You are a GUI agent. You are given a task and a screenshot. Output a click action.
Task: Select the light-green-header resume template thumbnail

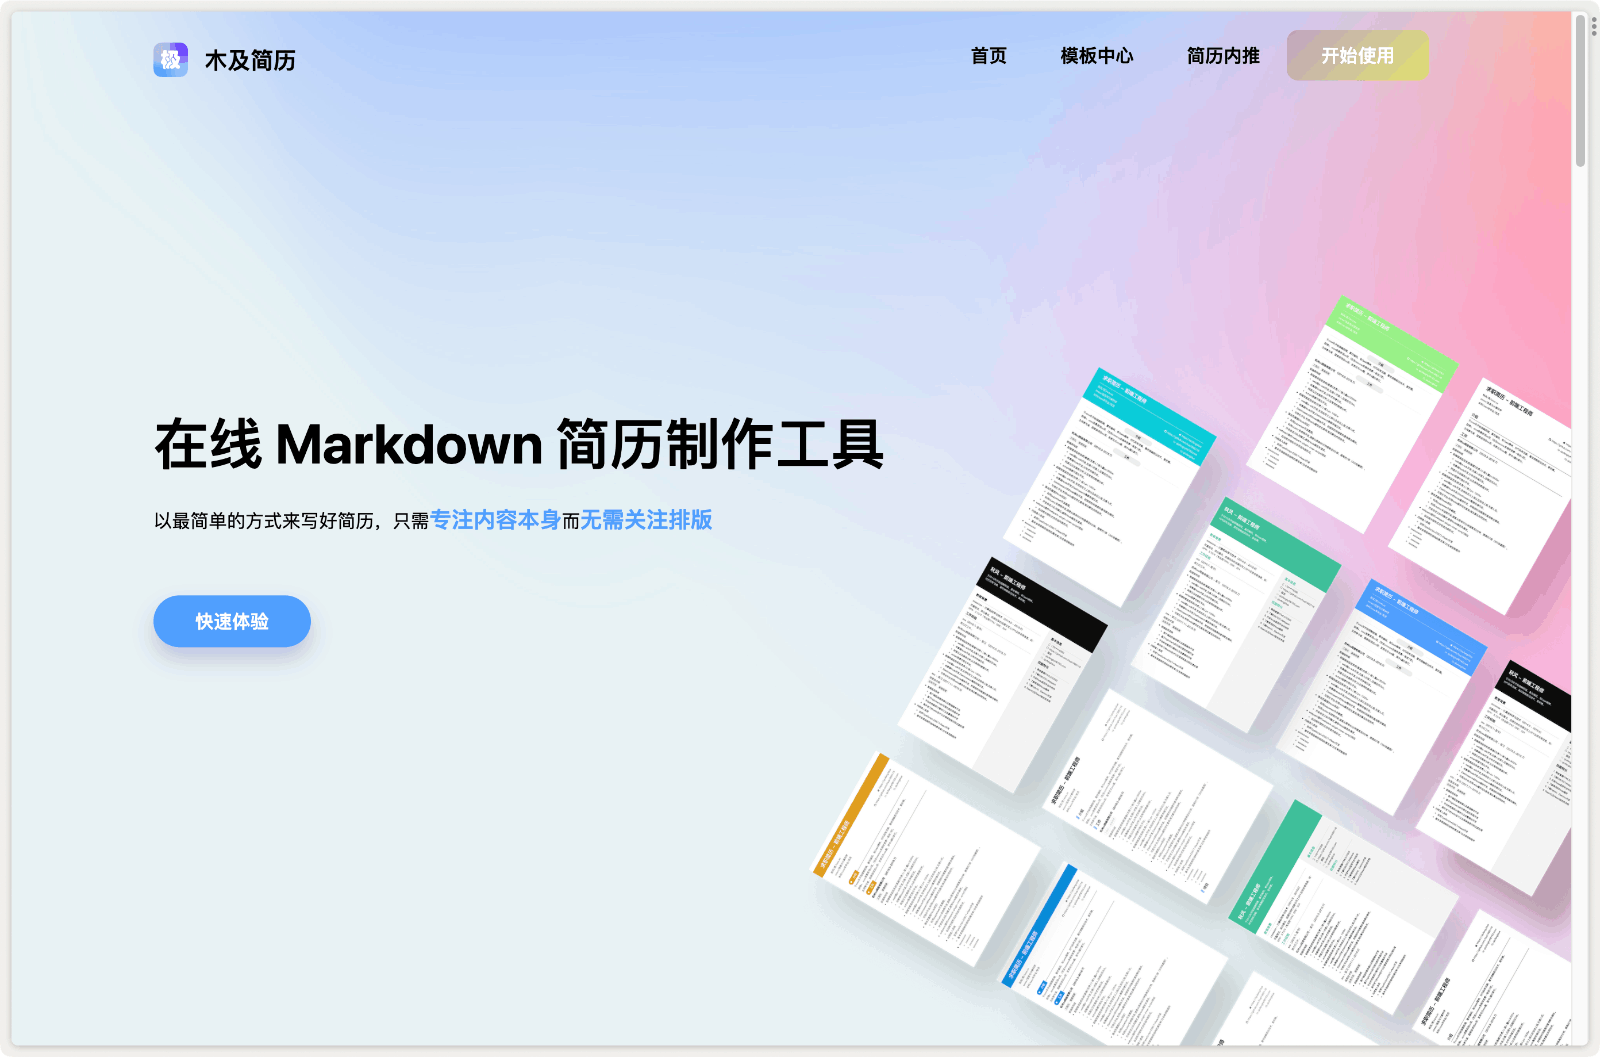[1352, 414]
